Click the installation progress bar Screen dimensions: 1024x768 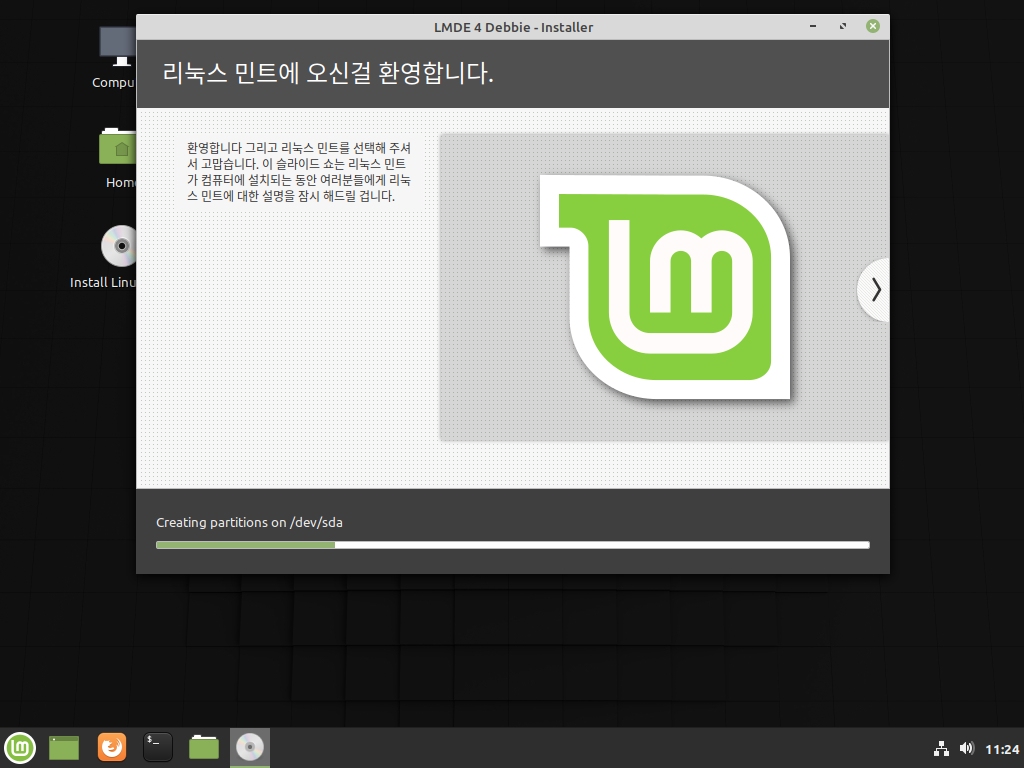coord(513,545)
